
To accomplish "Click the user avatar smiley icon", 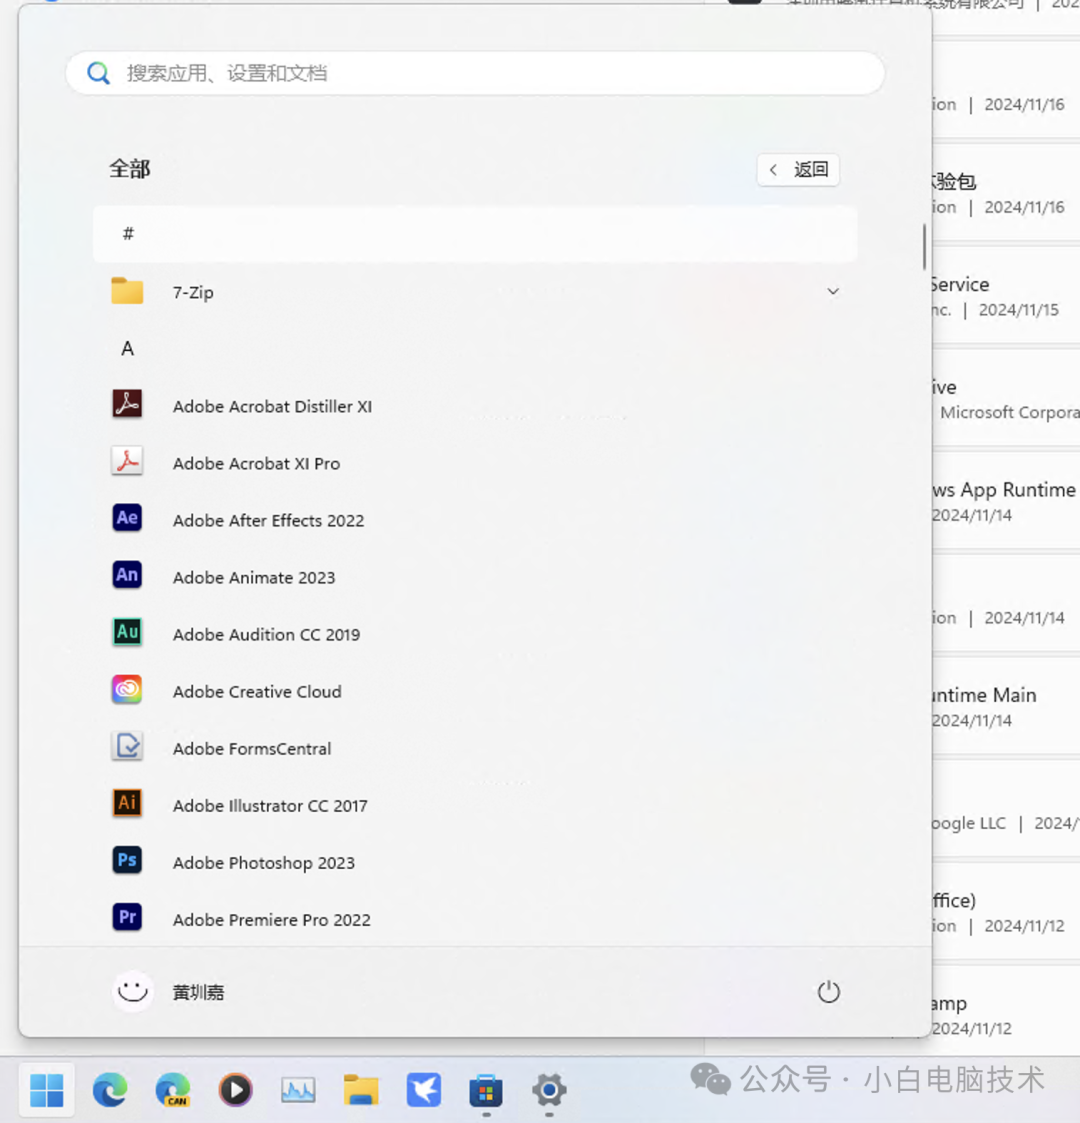I will (132, 992).
